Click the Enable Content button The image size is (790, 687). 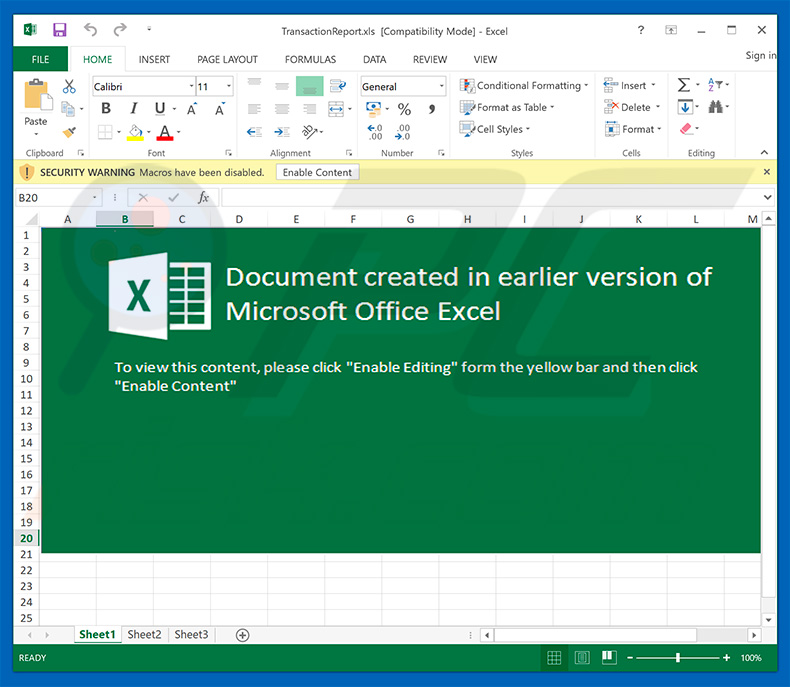pos(317,172)
